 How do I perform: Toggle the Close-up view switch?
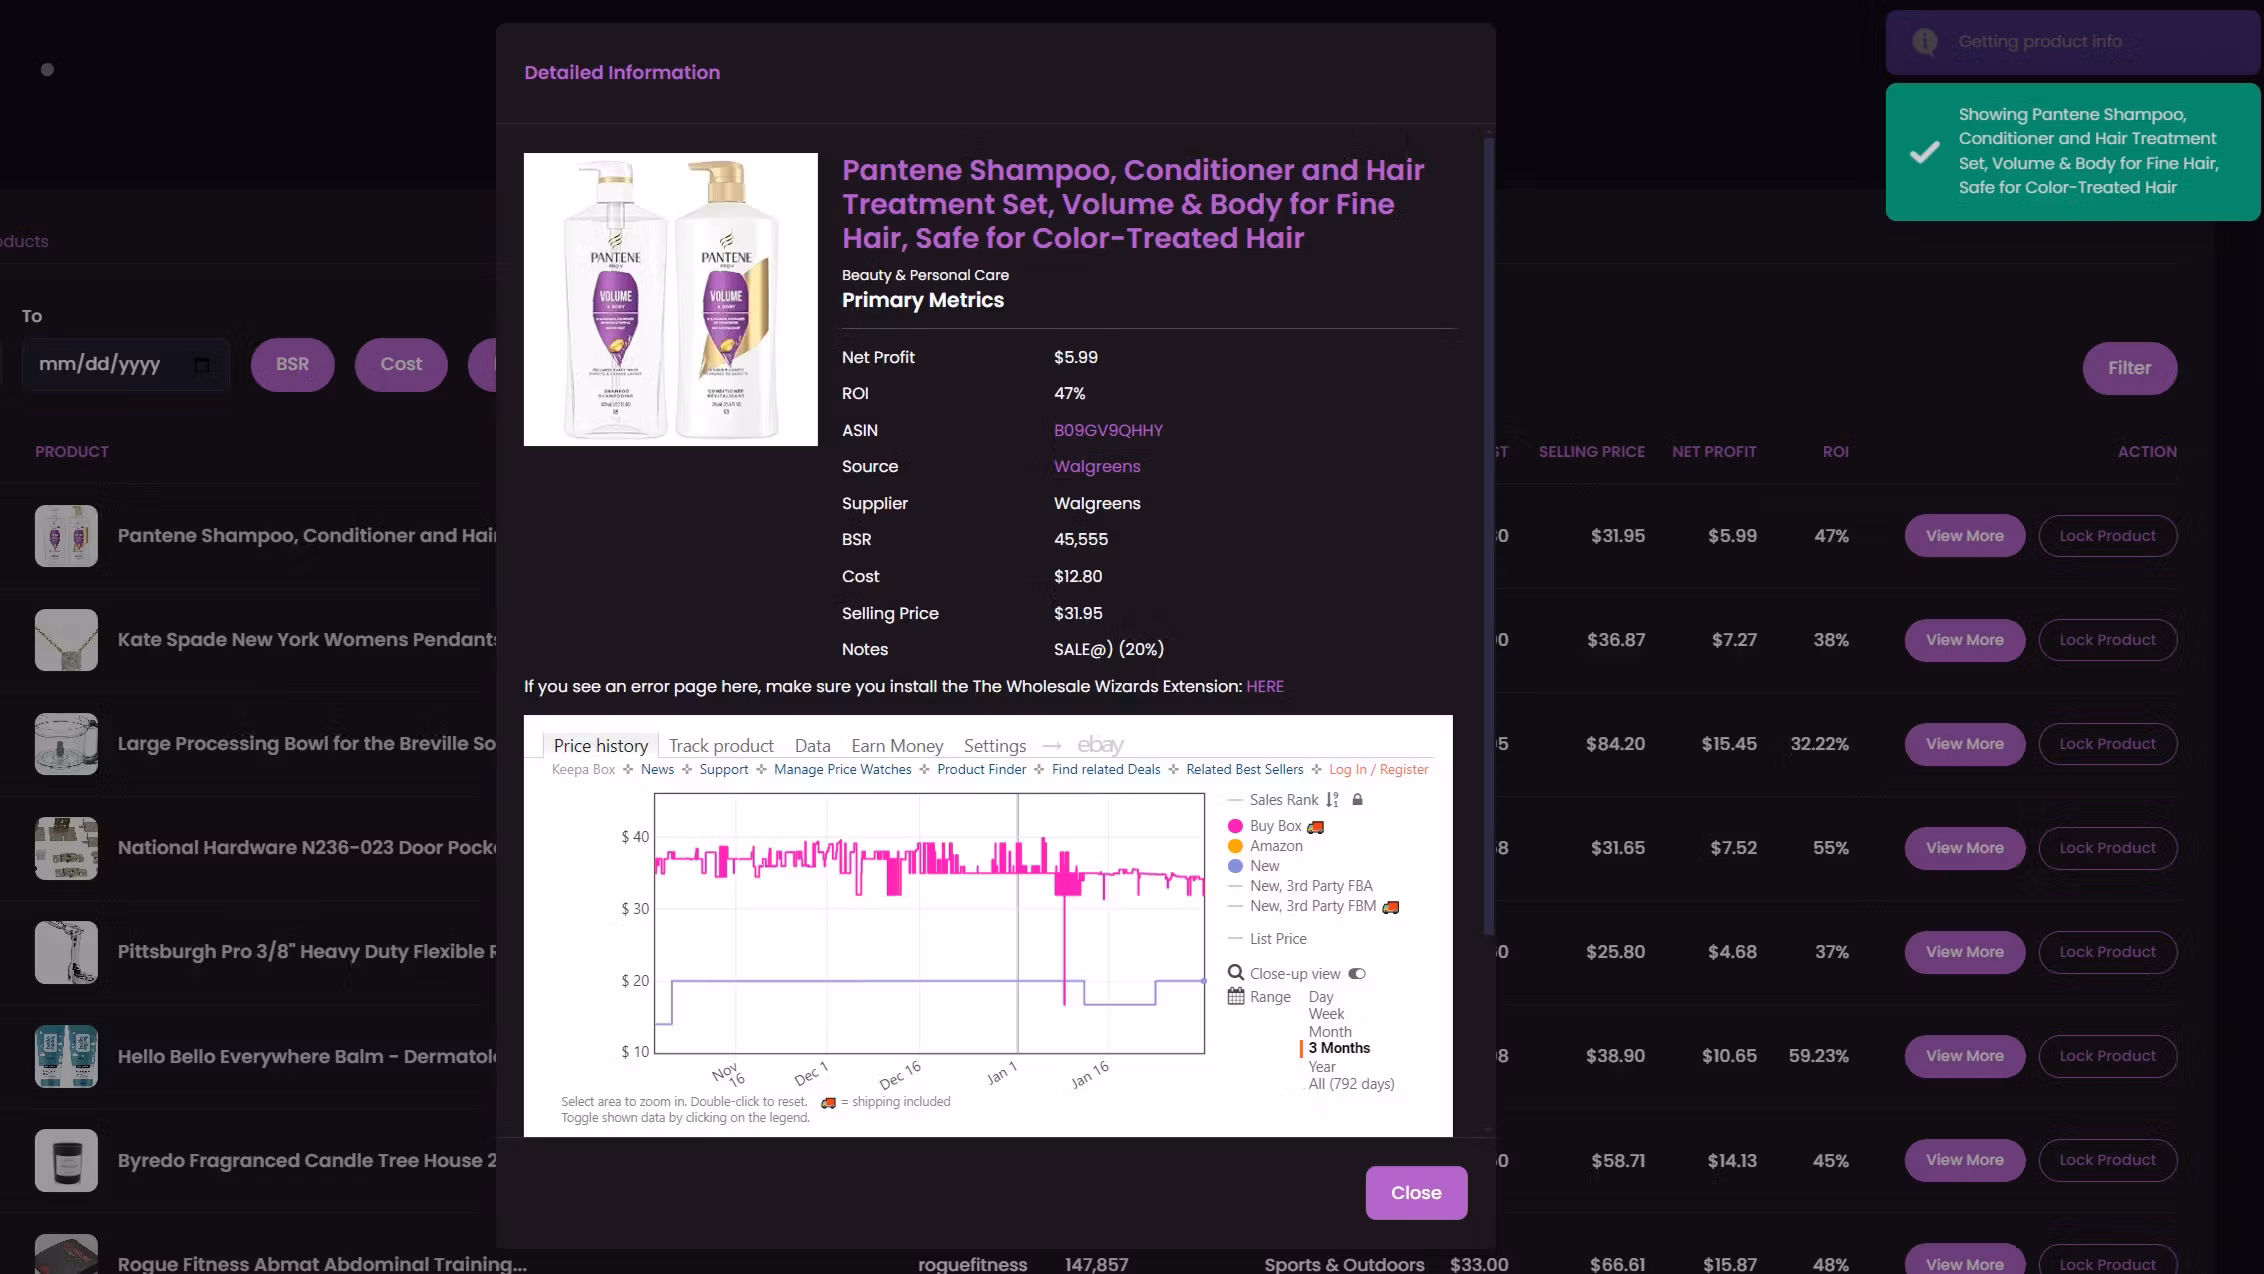[1356, 973]
